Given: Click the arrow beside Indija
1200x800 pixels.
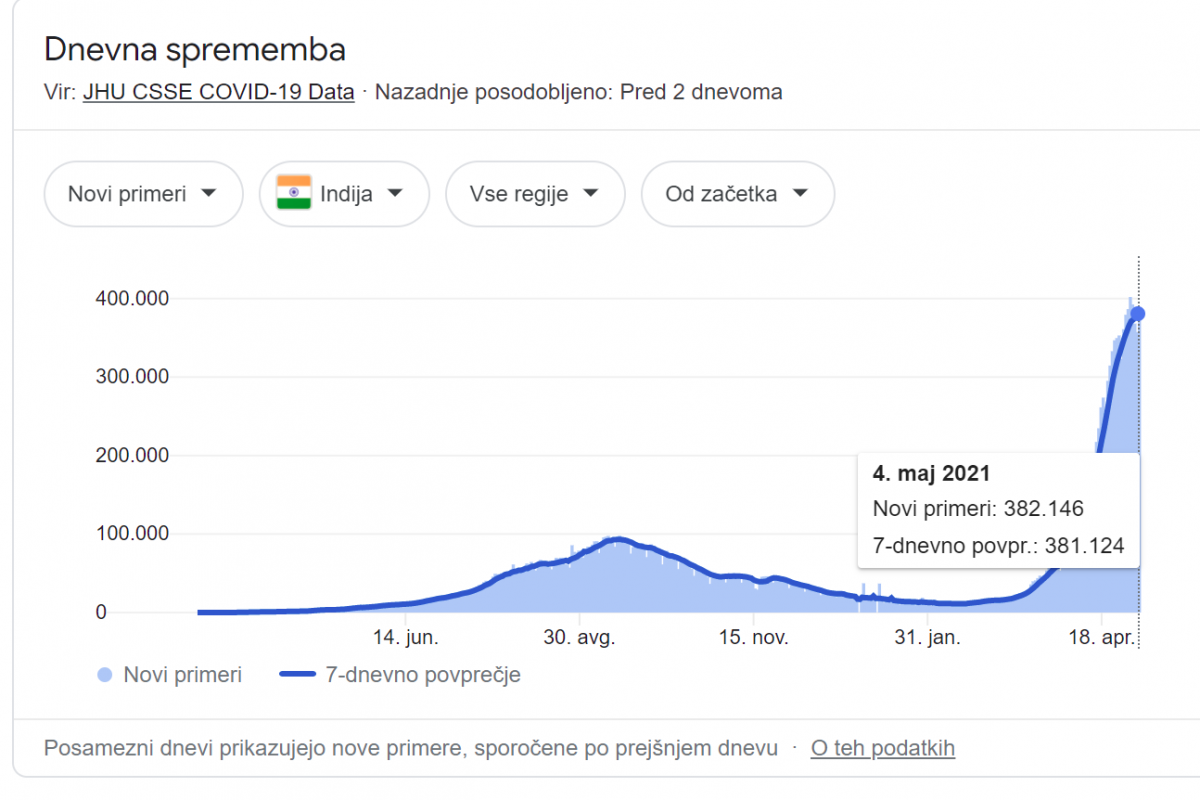Looking at the screenshot, I should click(x=394, y=194).
